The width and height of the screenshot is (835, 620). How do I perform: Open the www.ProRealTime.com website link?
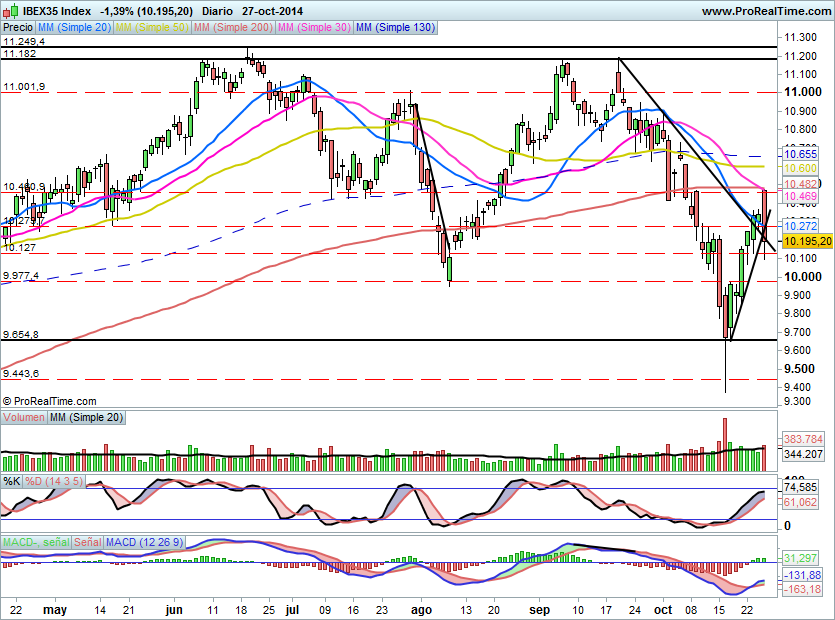click(x=770, y=10)
